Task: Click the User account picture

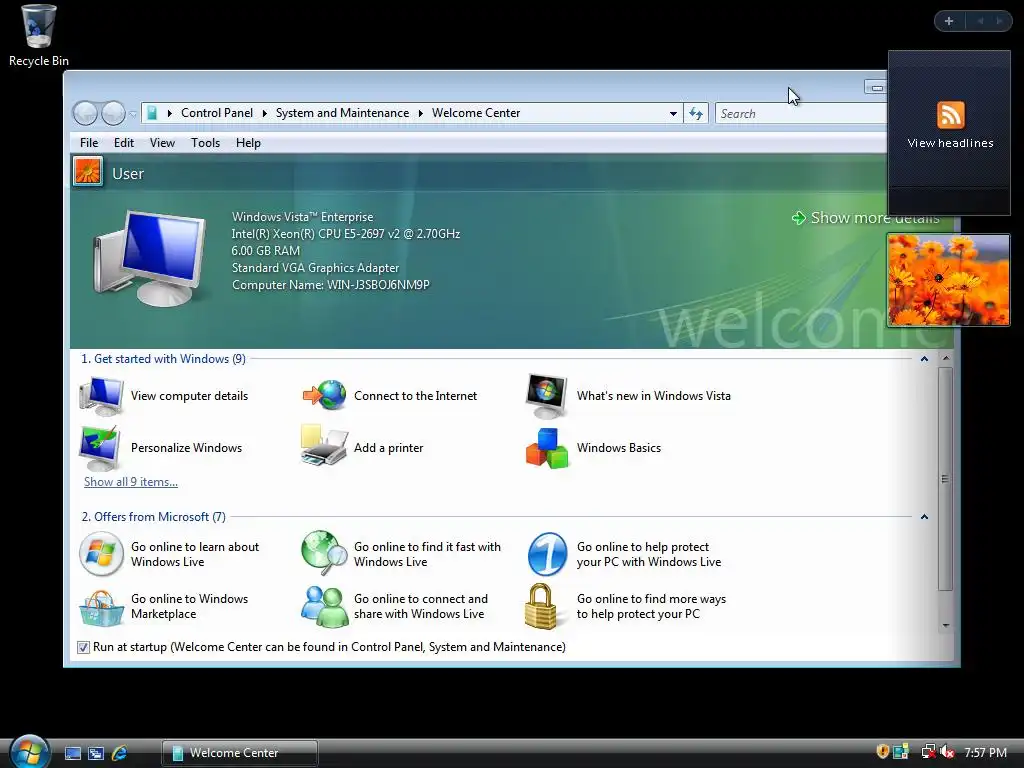Action: 88,172
